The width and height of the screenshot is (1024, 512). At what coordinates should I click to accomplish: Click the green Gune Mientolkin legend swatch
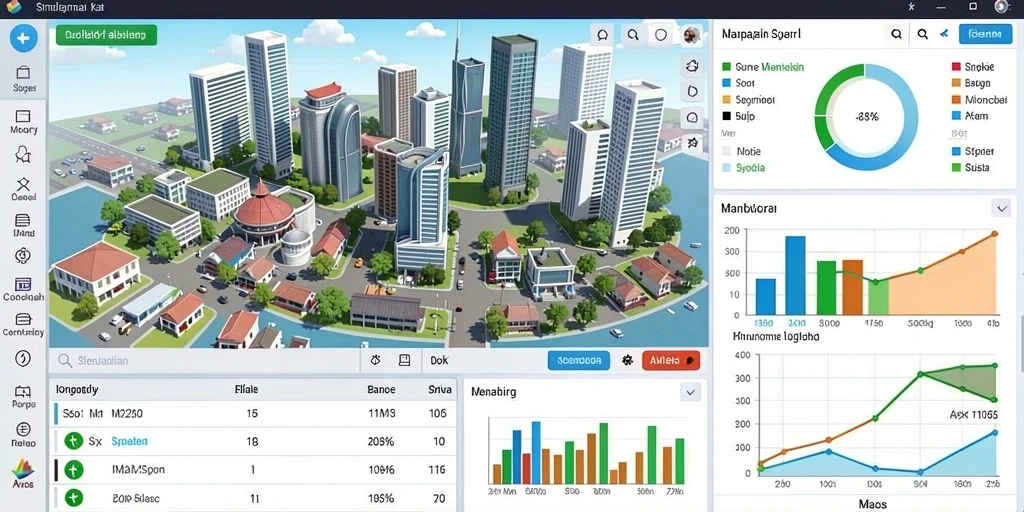coord(726,67)
